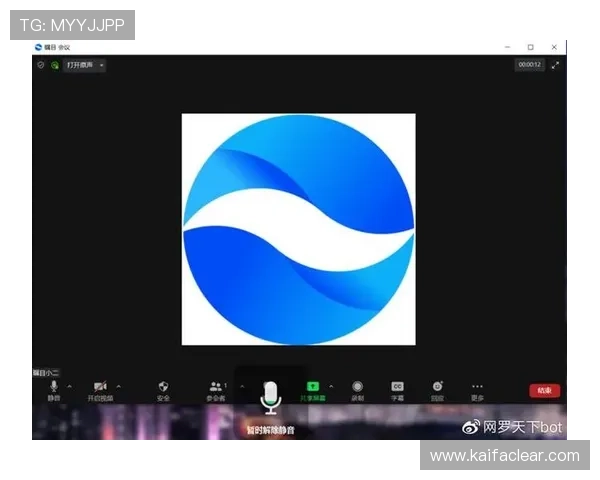Click the participant name label 瞩目小二
Viewport: 600px width, 480px height.
click(x=46, y=372)
